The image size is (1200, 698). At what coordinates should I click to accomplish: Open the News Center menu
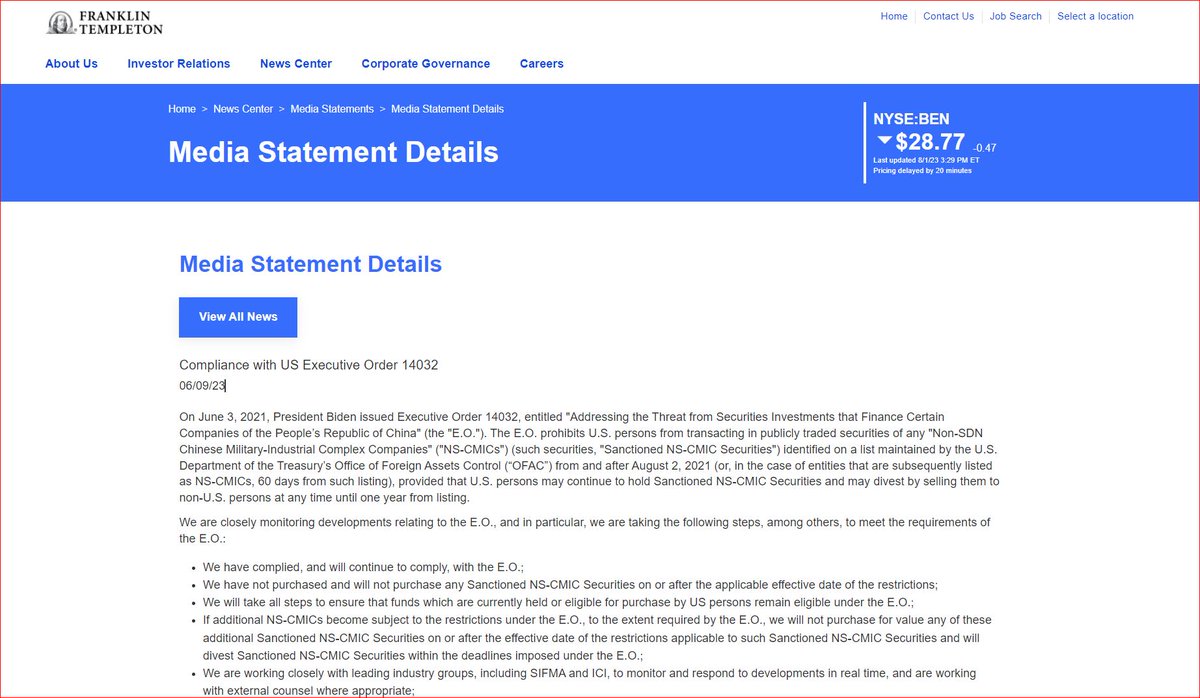click(x=296, y=64)
